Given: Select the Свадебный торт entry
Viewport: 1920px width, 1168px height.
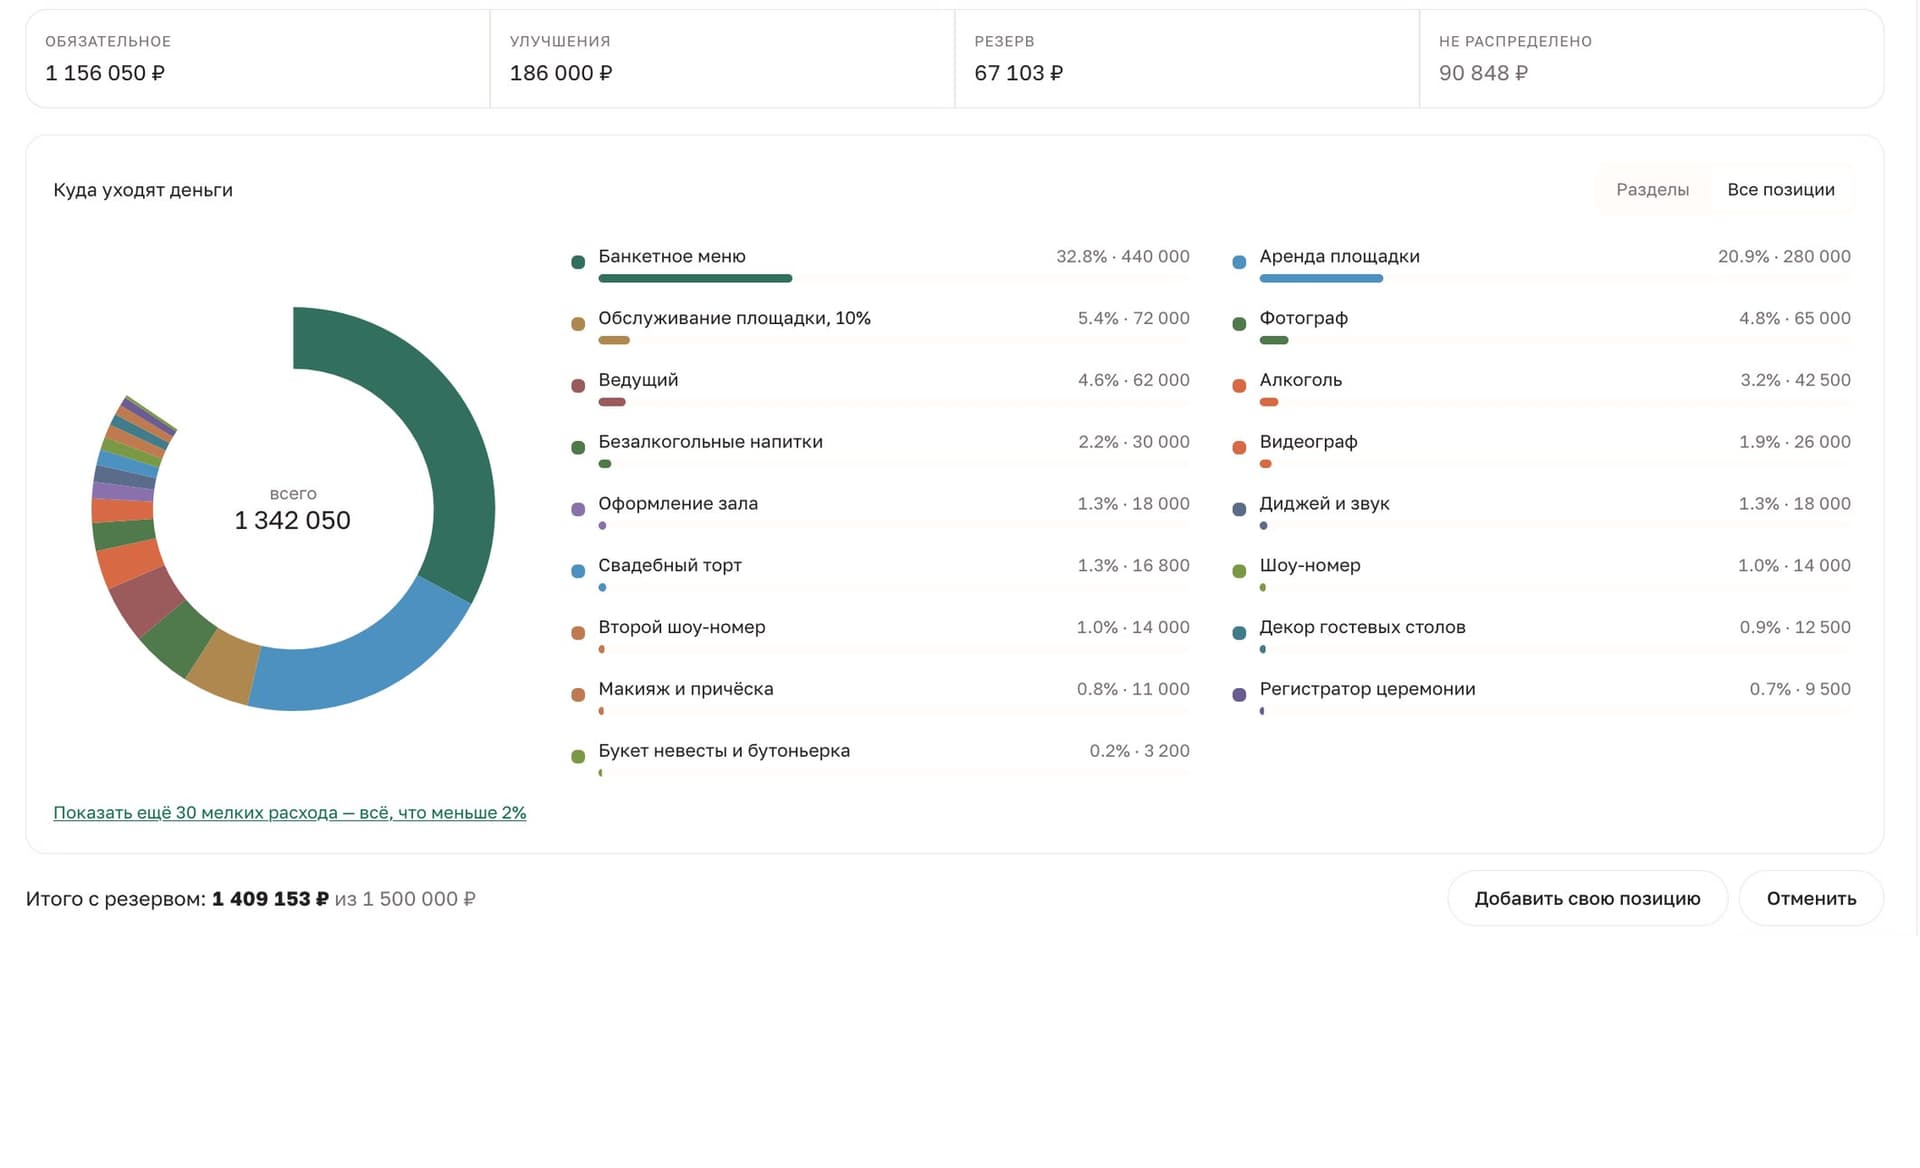Looking at the screenshot, I should [x=880, y=576].
